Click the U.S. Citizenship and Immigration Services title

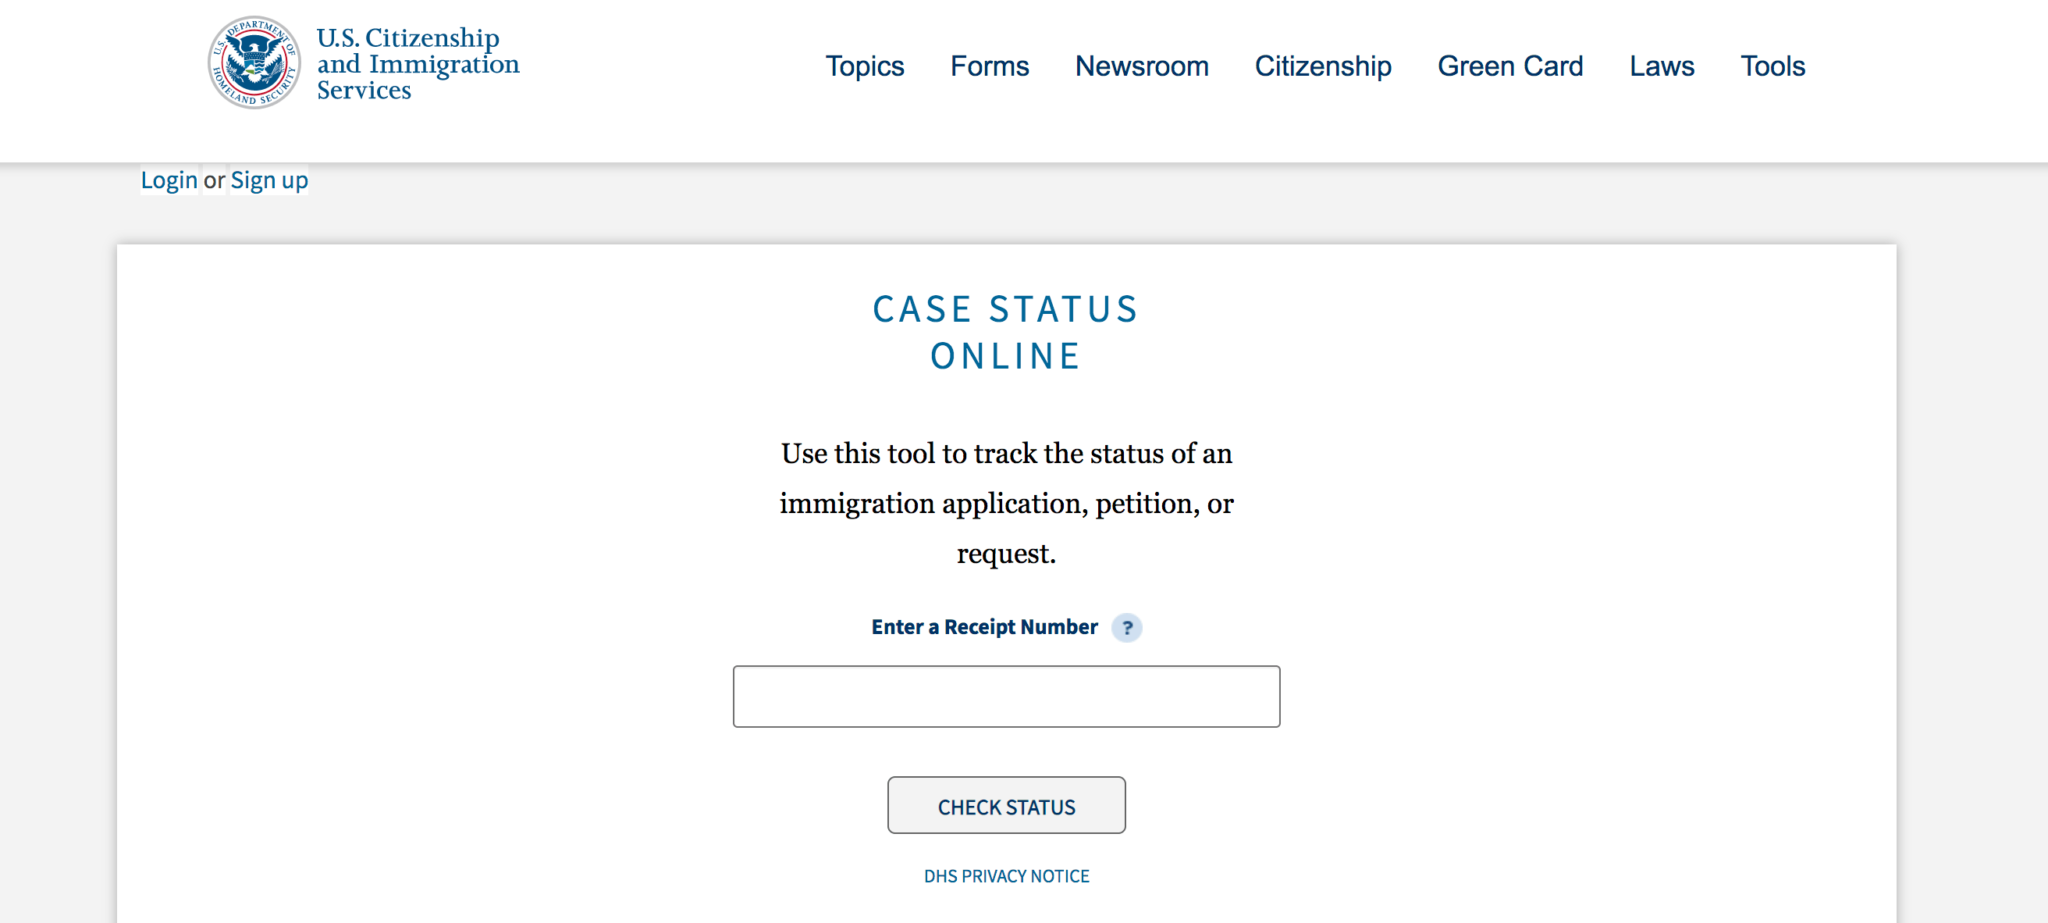418,63
